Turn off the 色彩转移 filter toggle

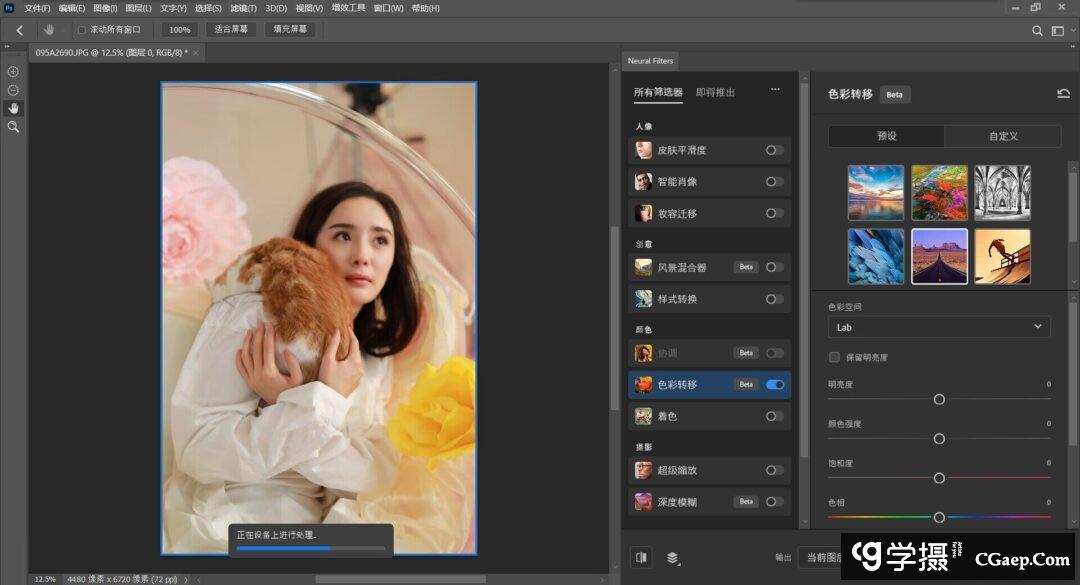(x=774, y=384)
